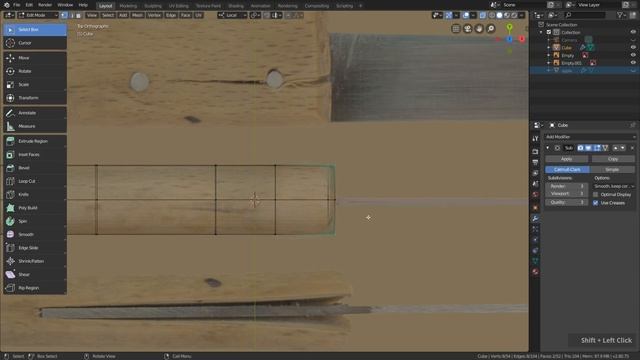Select the Inset Faces tool
Image resolution: width=640 pixels, height=360 pixels.
point(35,155)
